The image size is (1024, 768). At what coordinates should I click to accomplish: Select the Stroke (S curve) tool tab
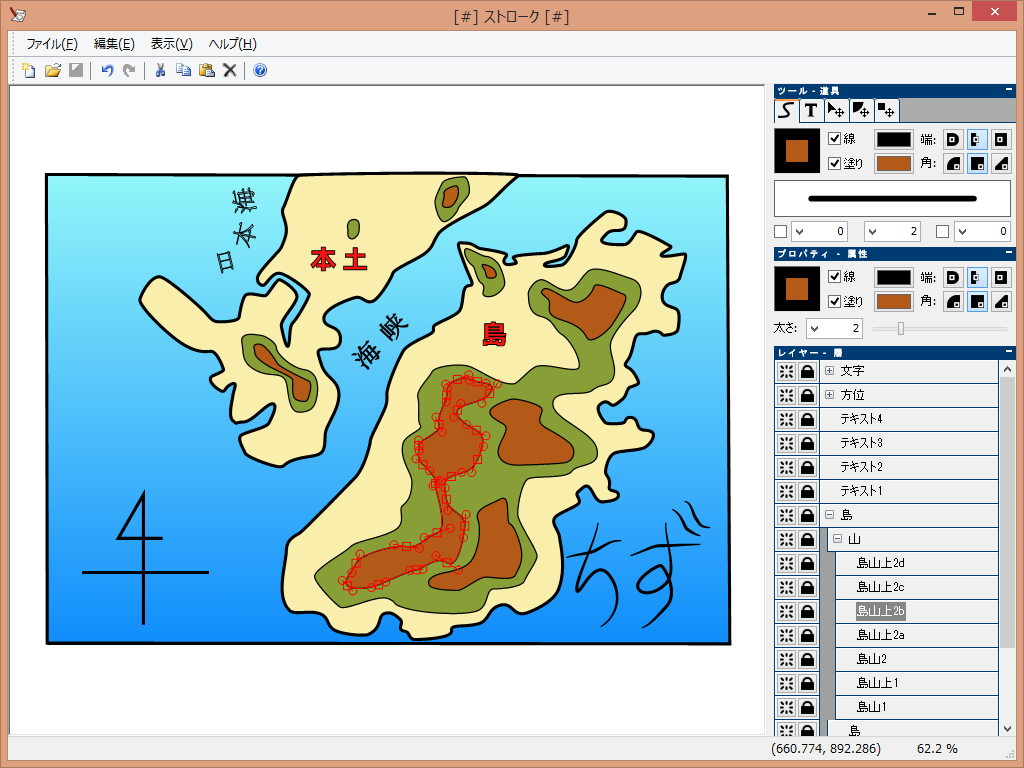[786, 110]
